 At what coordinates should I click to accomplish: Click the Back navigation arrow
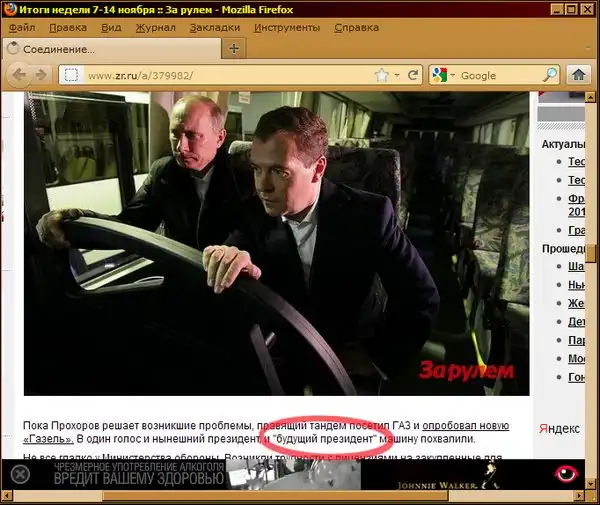tap(20, 75)
